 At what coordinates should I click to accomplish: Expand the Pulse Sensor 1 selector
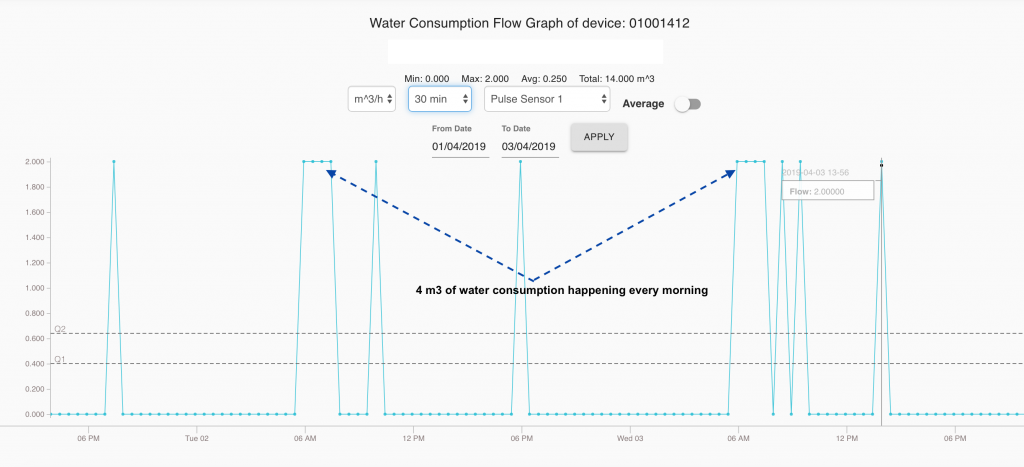547,99
